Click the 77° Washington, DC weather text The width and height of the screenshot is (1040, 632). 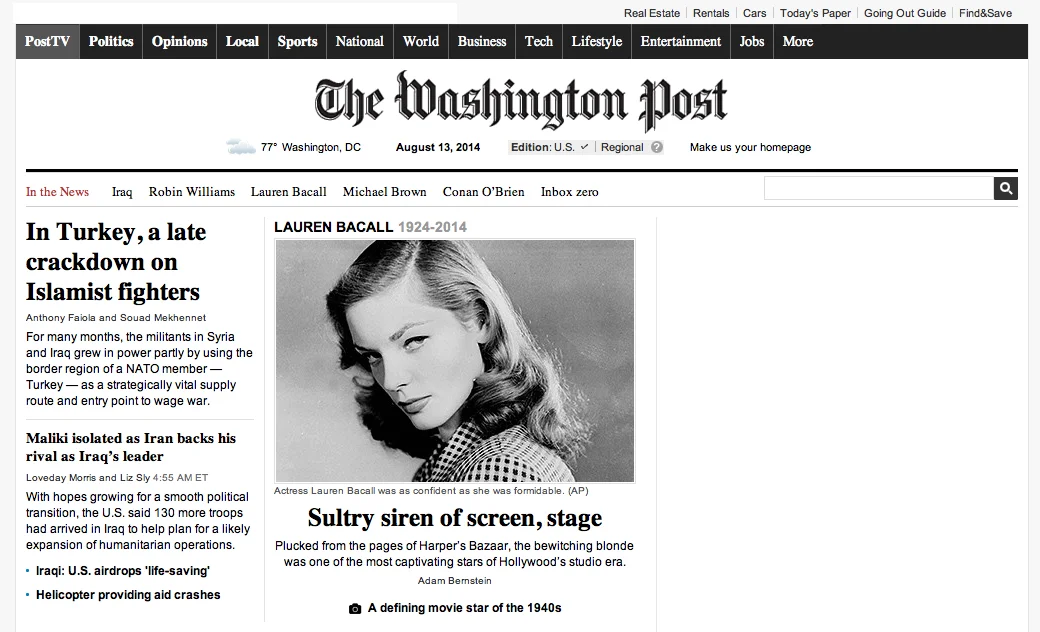pos(310,147)
